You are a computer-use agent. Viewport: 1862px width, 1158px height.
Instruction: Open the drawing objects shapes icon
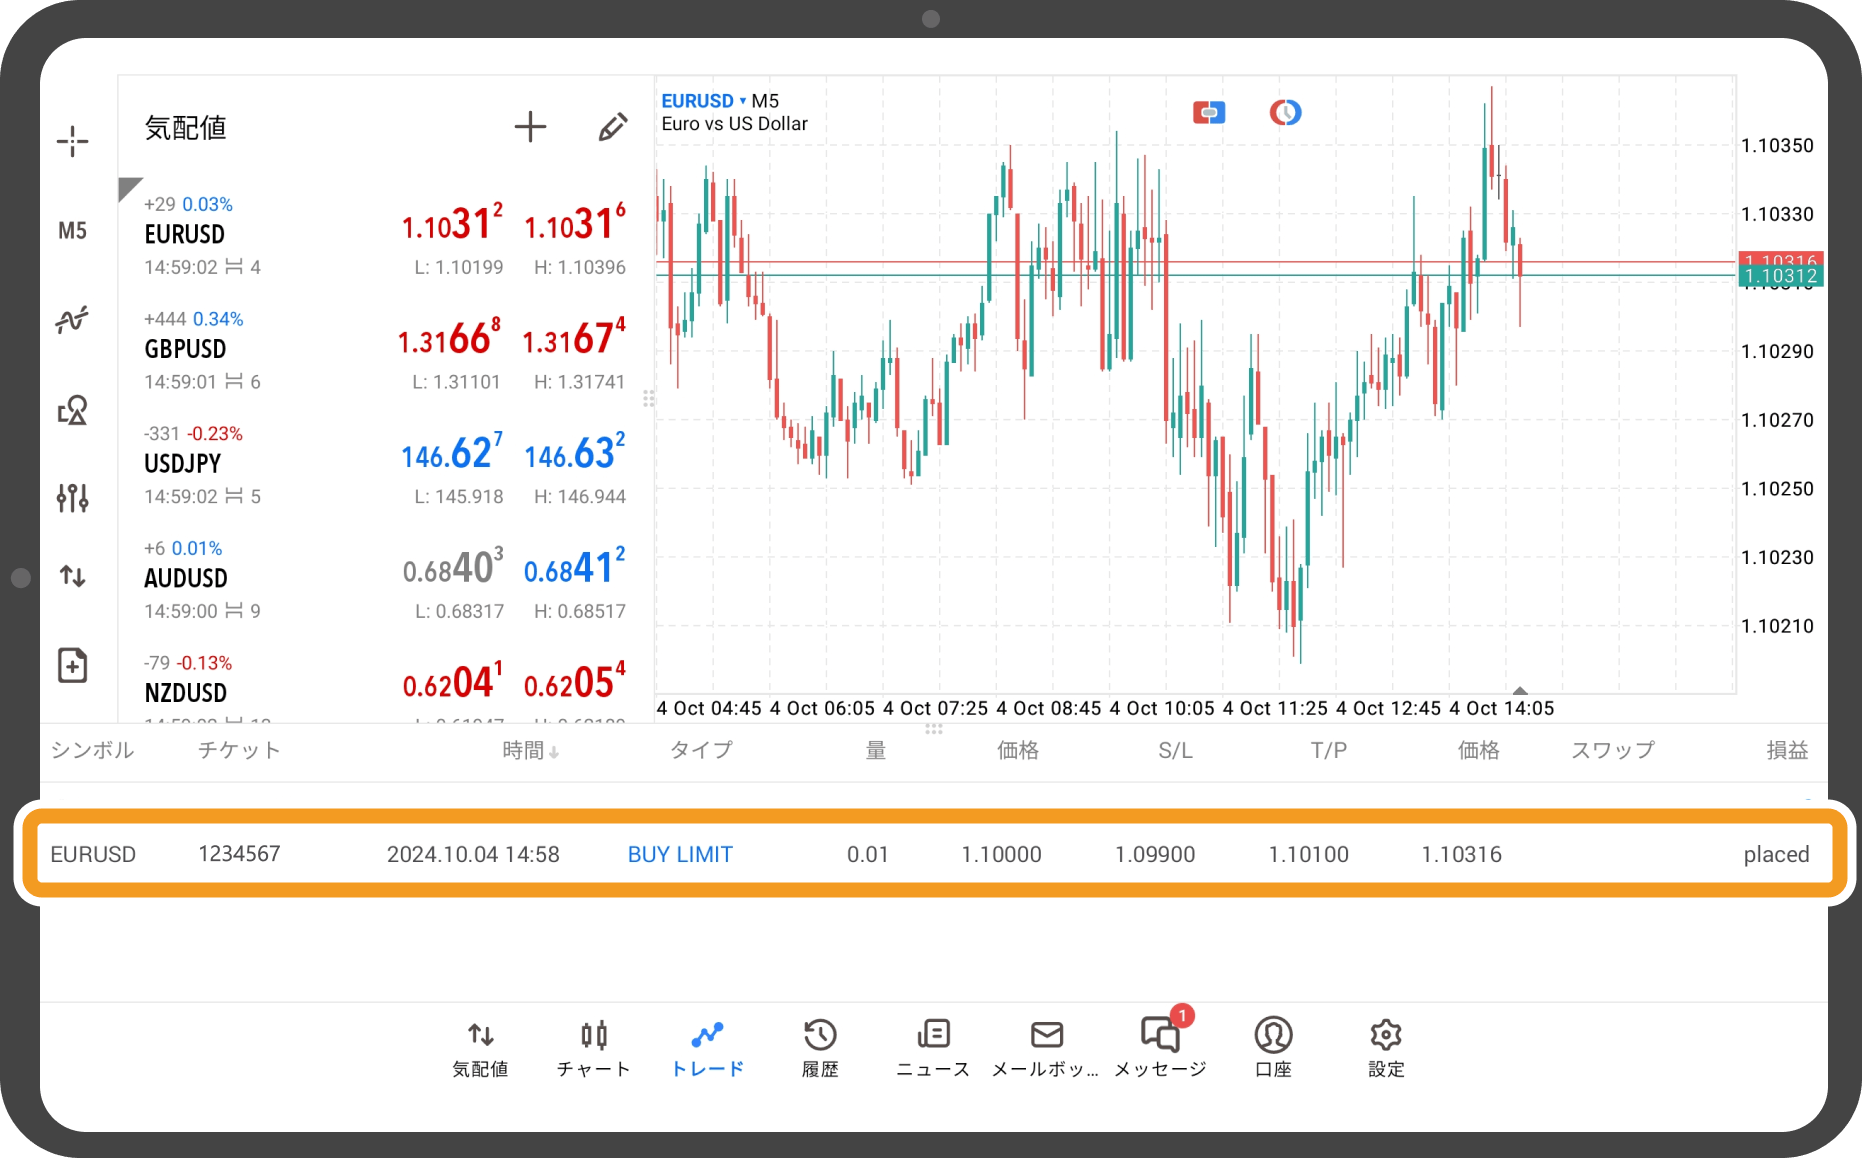pos(72,410)
